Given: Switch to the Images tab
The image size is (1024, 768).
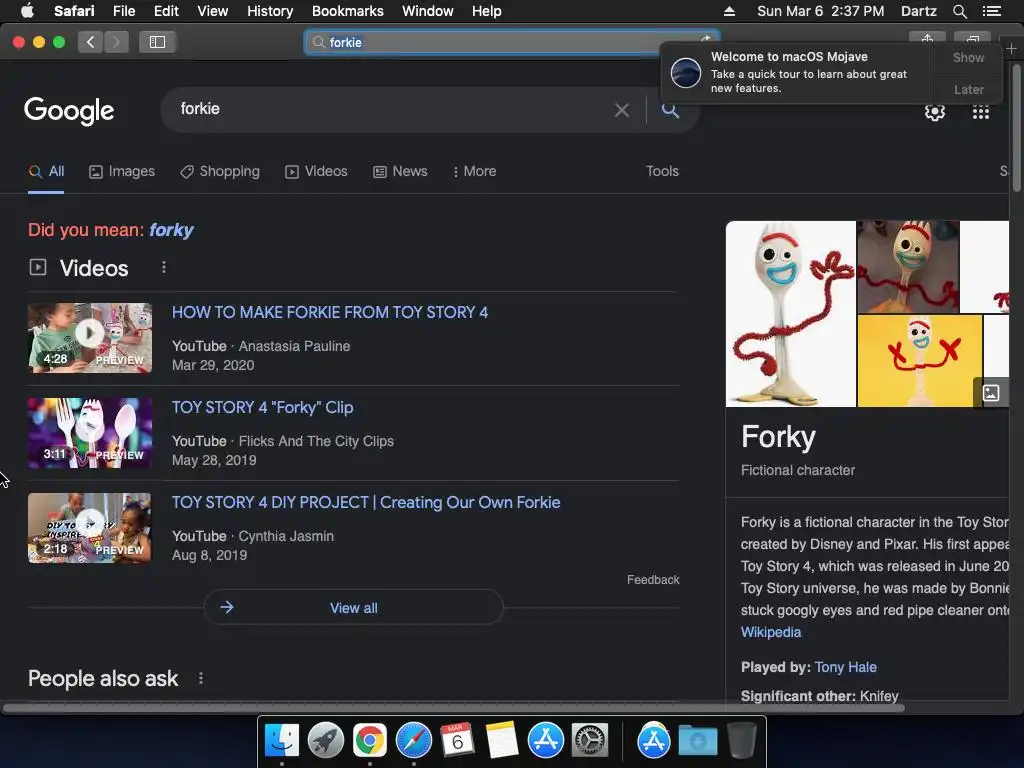Looking at the screenshot, I should coord(121,171).
